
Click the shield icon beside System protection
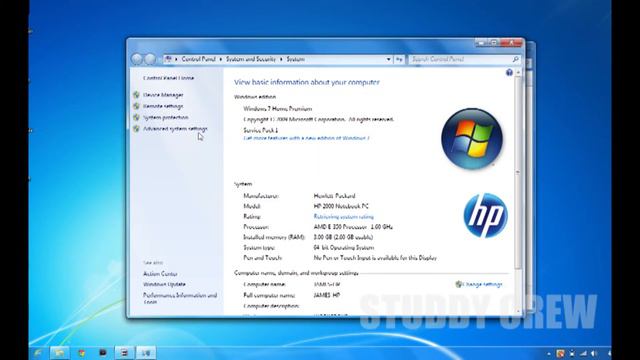pos(136,117)
